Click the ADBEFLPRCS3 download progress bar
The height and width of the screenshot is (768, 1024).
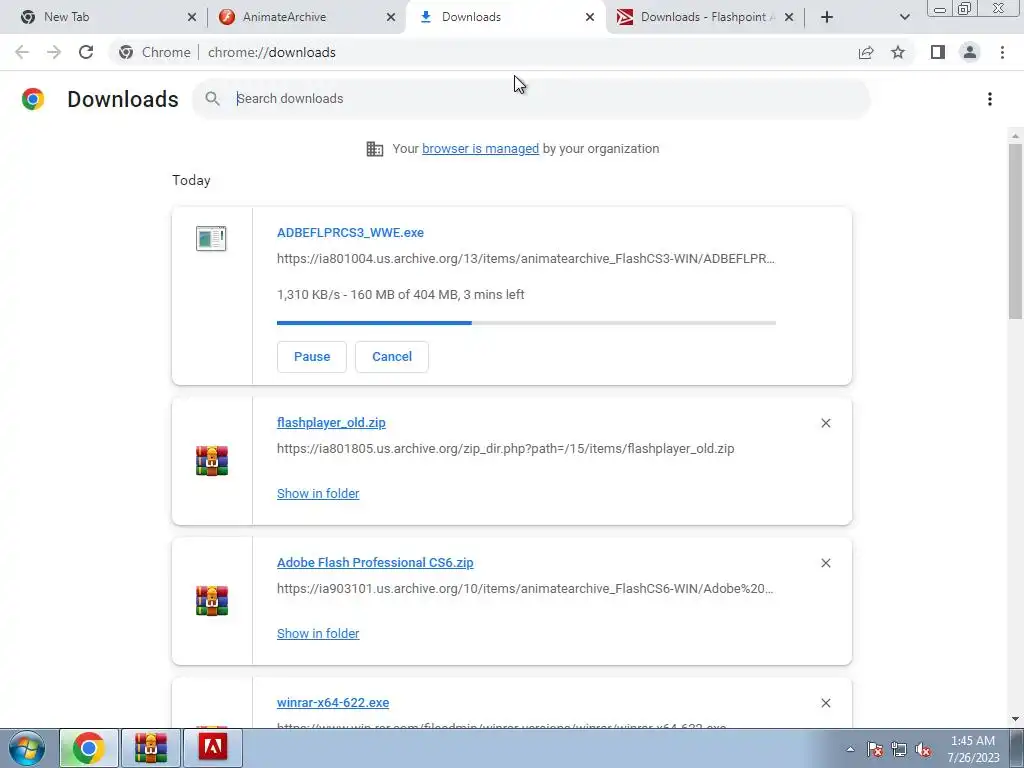tap(526, 323)
